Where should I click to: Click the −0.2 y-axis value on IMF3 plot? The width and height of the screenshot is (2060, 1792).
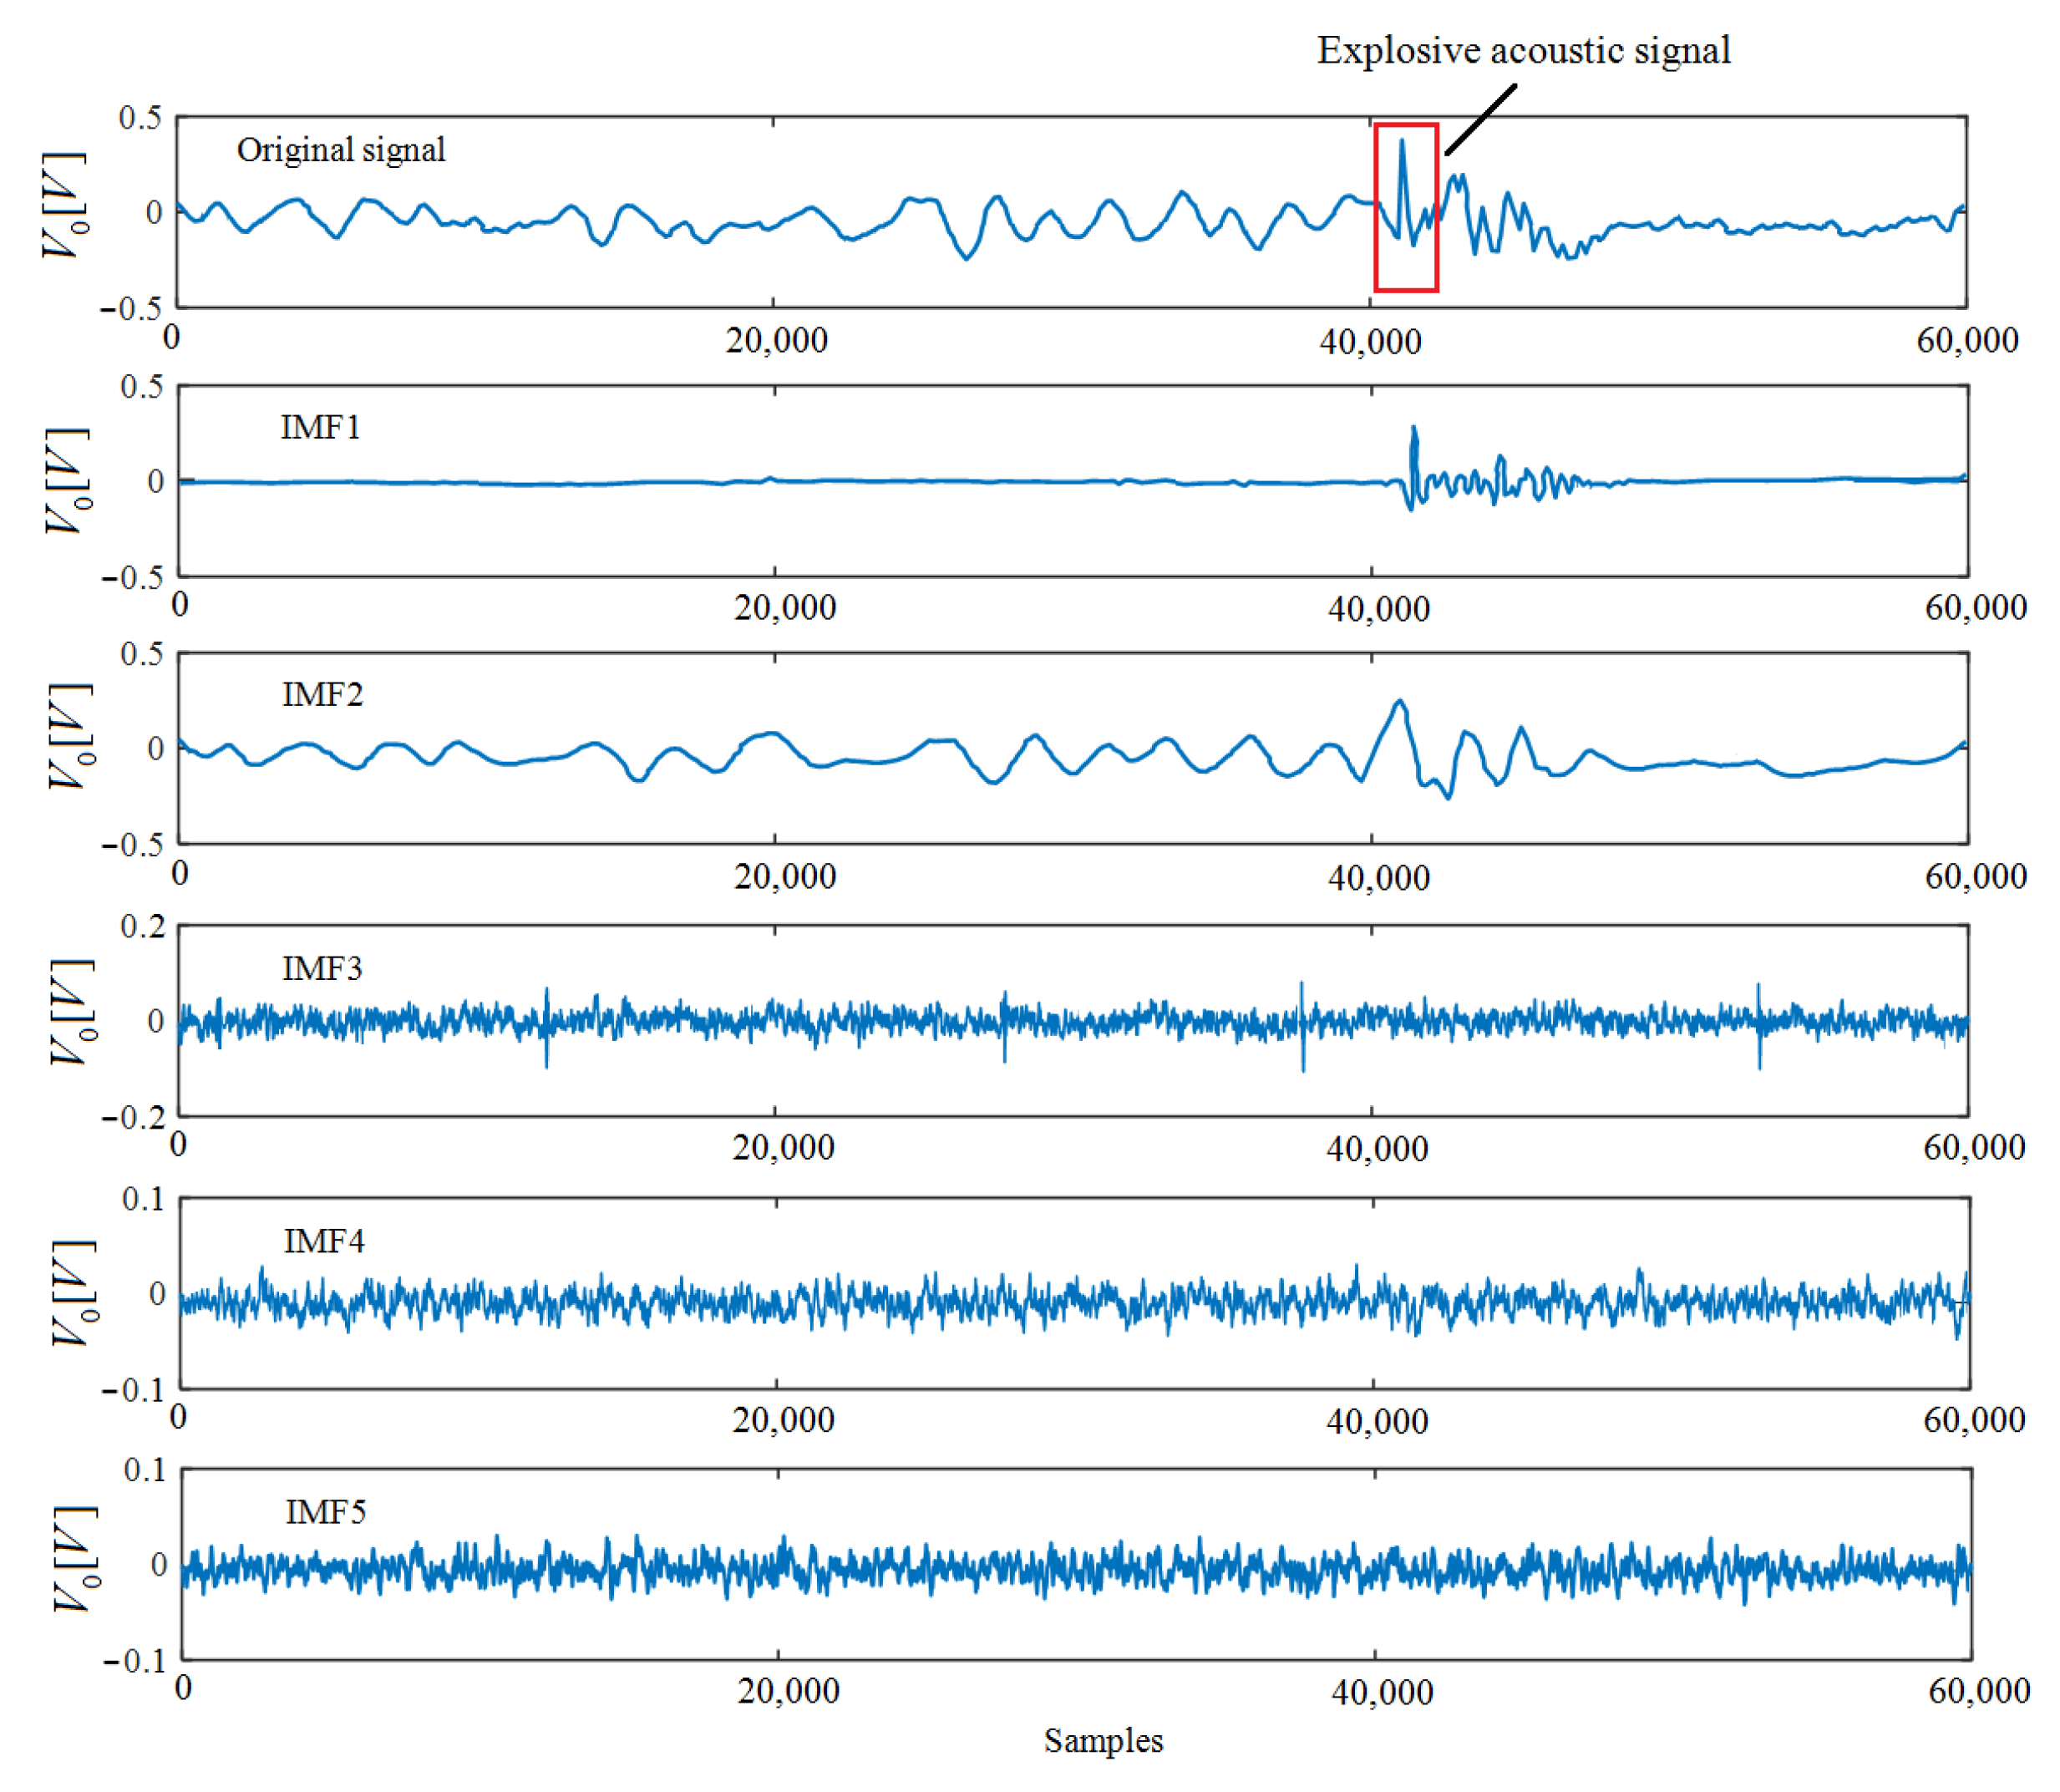[133, 1117]
